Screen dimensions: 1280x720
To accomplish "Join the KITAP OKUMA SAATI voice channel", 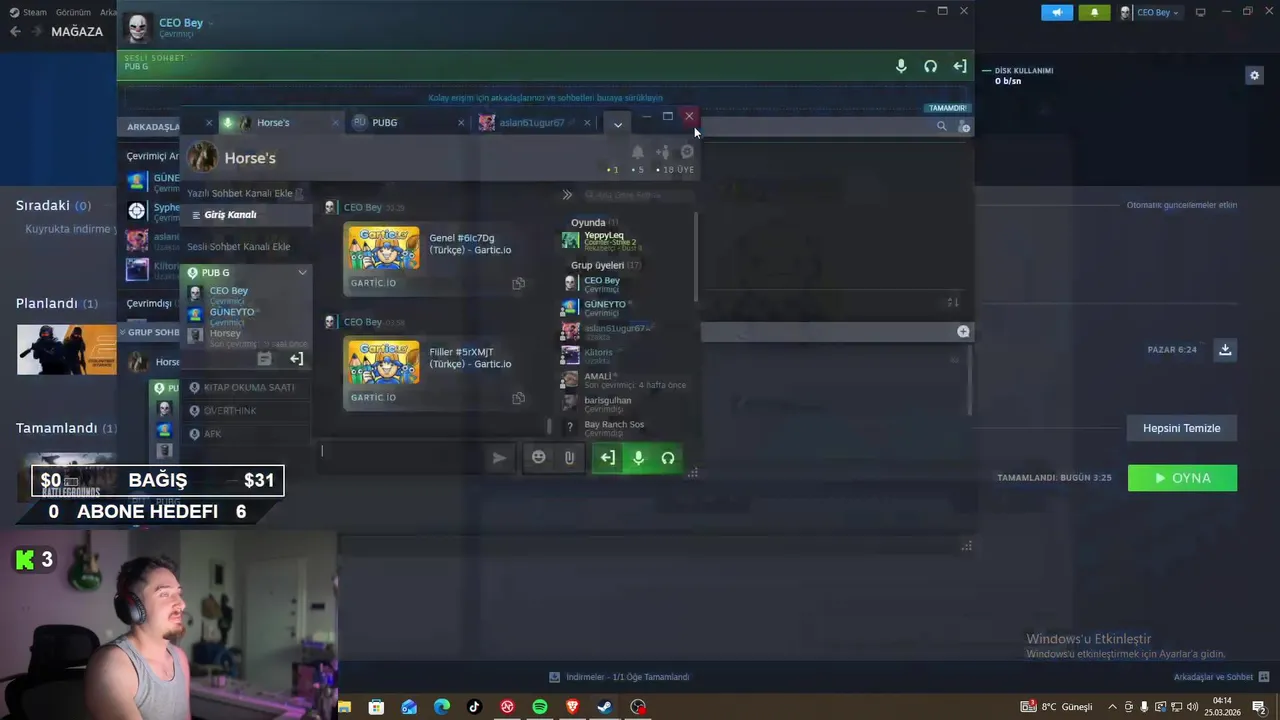I will point(247,387).
